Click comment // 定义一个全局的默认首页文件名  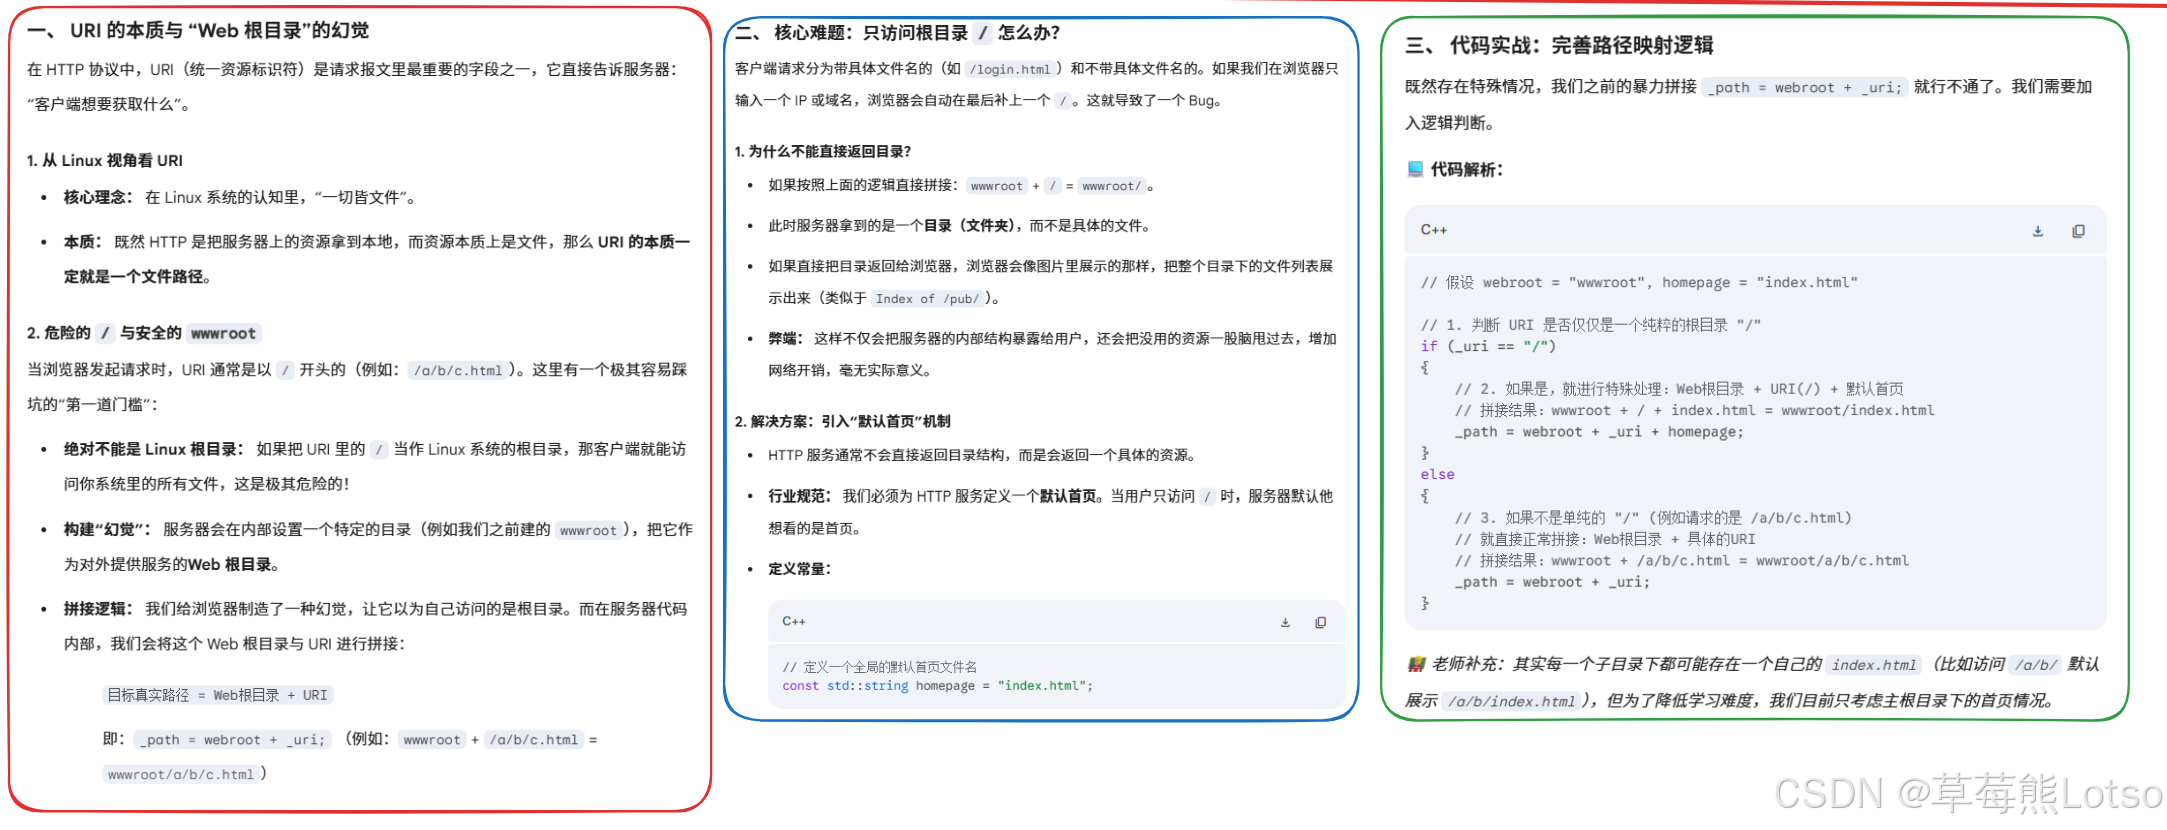click(x=880, y=666)
